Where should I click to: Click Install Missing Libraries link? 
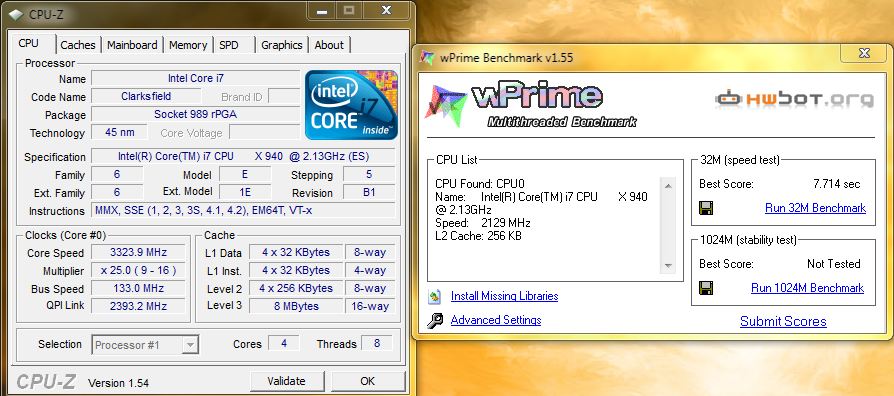(505, 296)
